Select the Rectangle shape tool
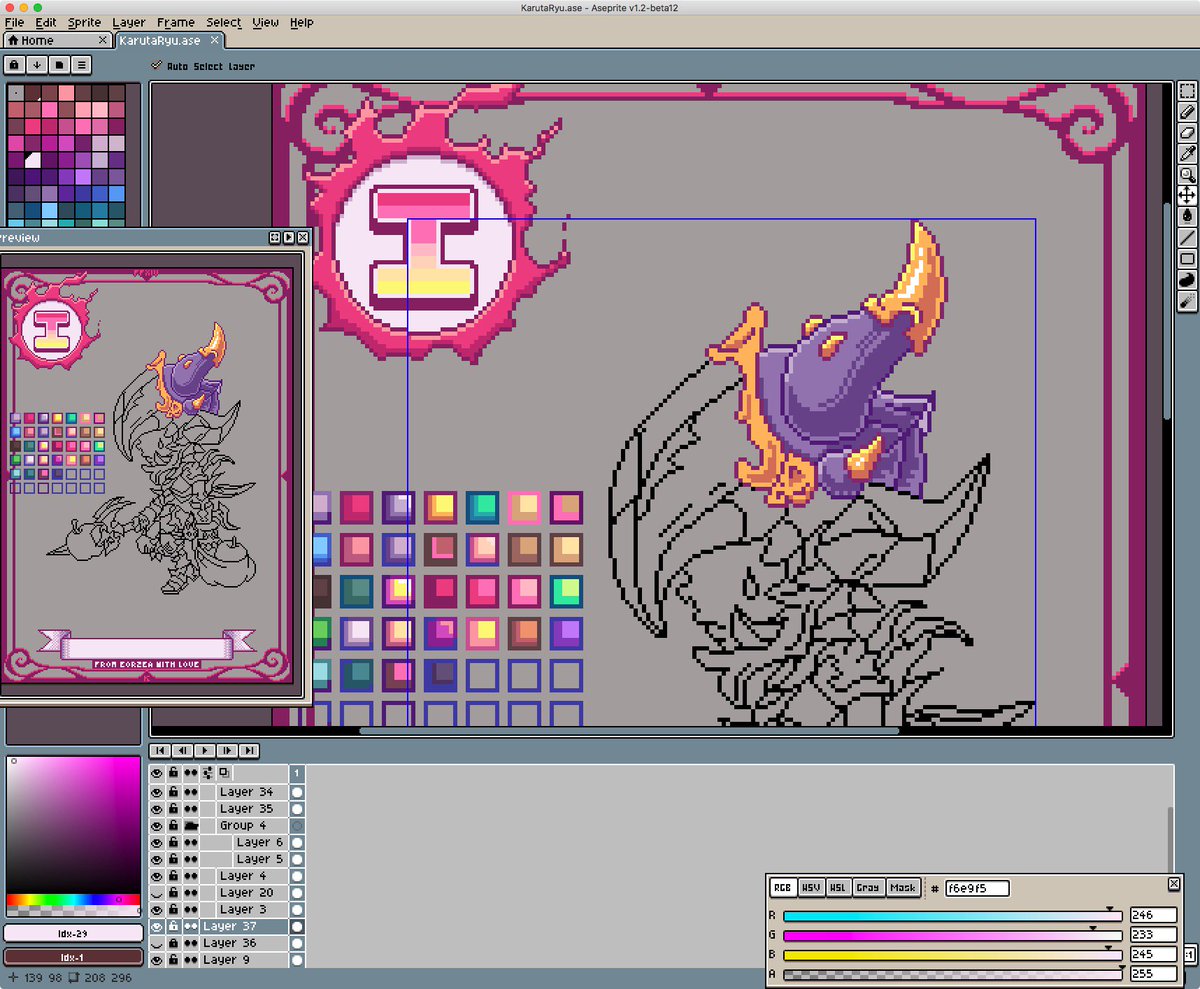The height and width of the screenshot is (989, 1200). 1187,258
